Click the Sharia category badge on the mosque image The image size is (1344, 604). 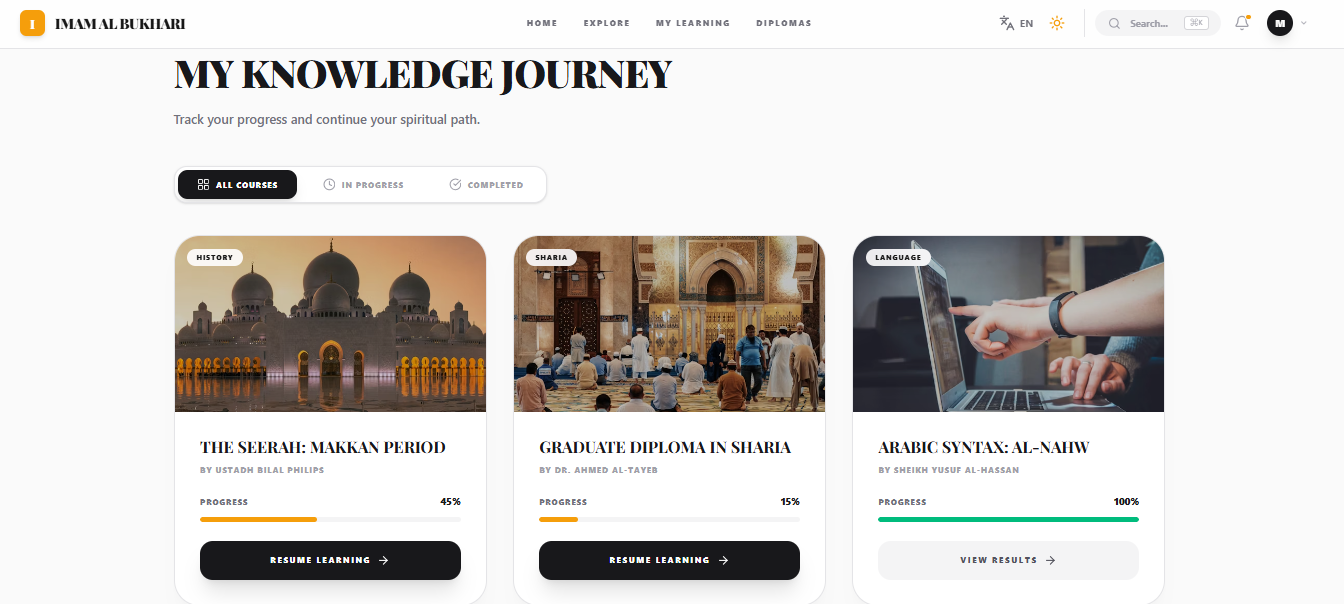point(551,257)
